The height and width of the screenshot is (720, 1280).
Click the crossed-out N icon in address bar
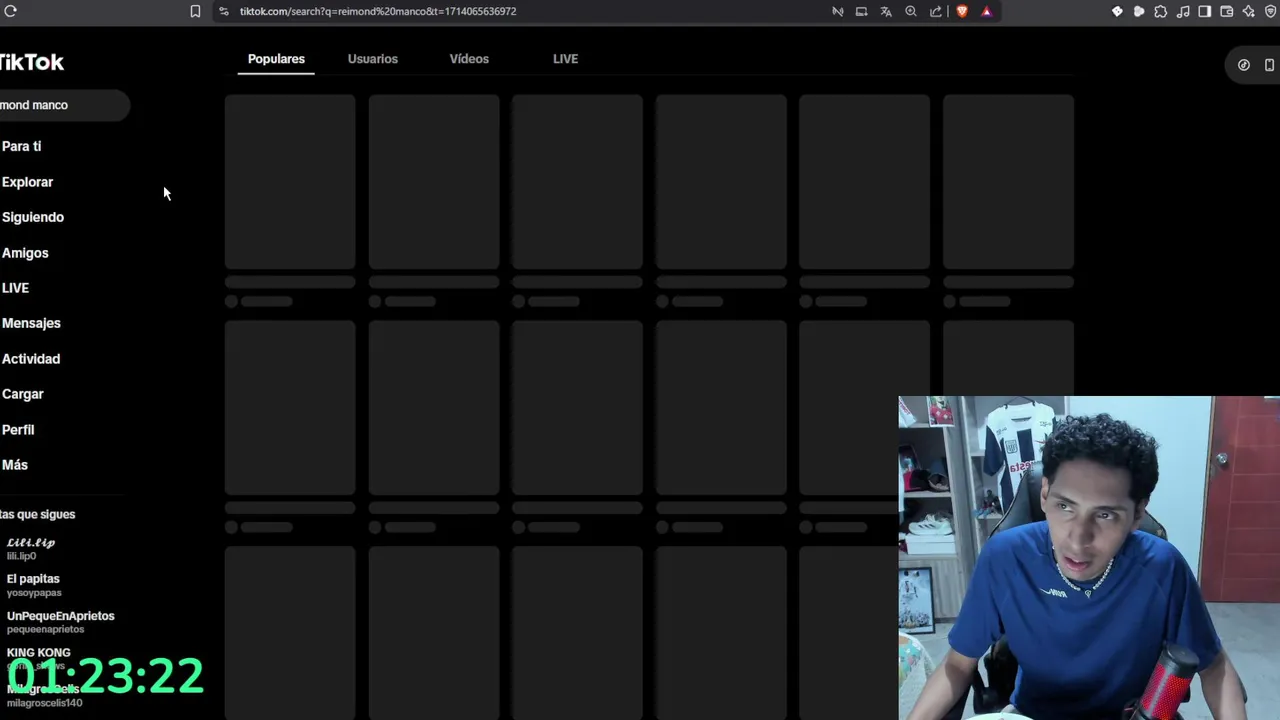(x=838, y=11)
